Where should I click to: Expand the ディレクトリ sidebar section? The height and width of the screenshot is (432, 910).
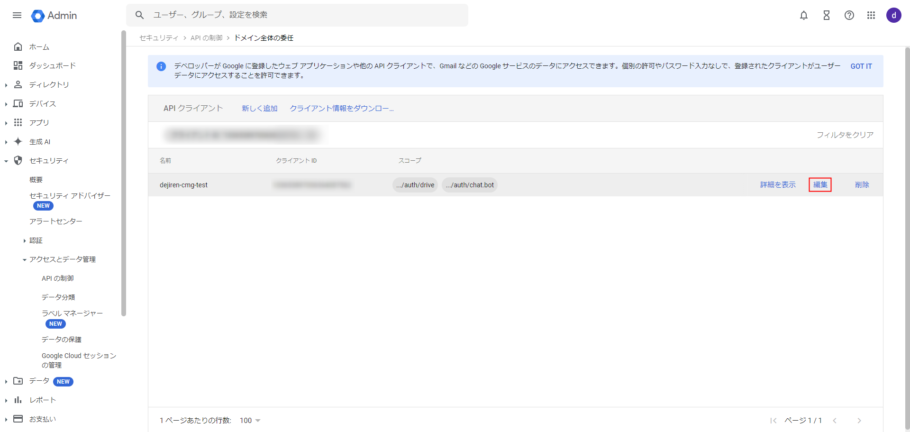click(x=6, y=85)
